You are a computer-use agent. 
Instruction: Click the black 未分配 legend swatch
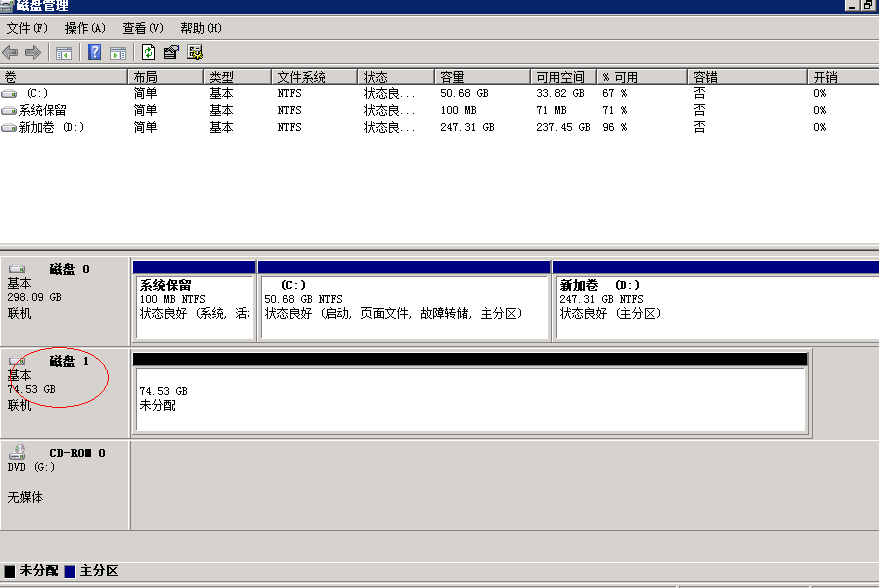10,571
